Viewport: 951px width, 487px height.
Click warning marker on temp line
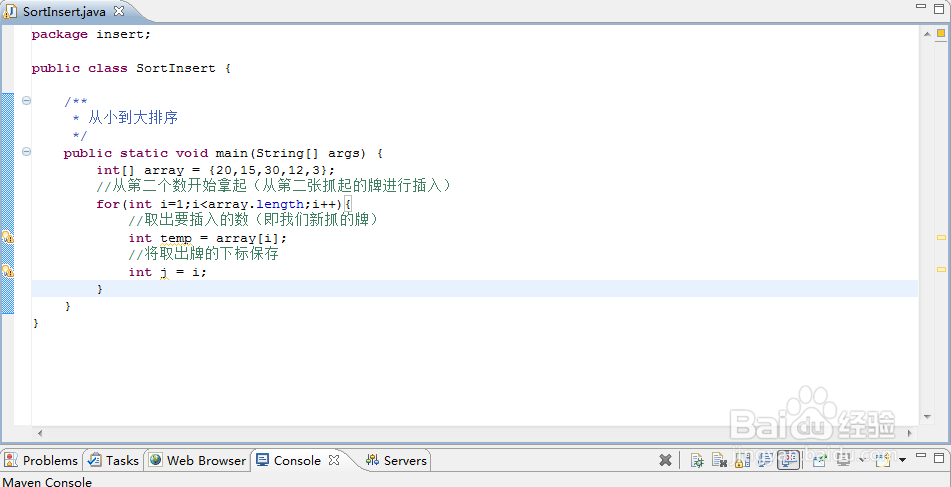[x=7, y=238]
